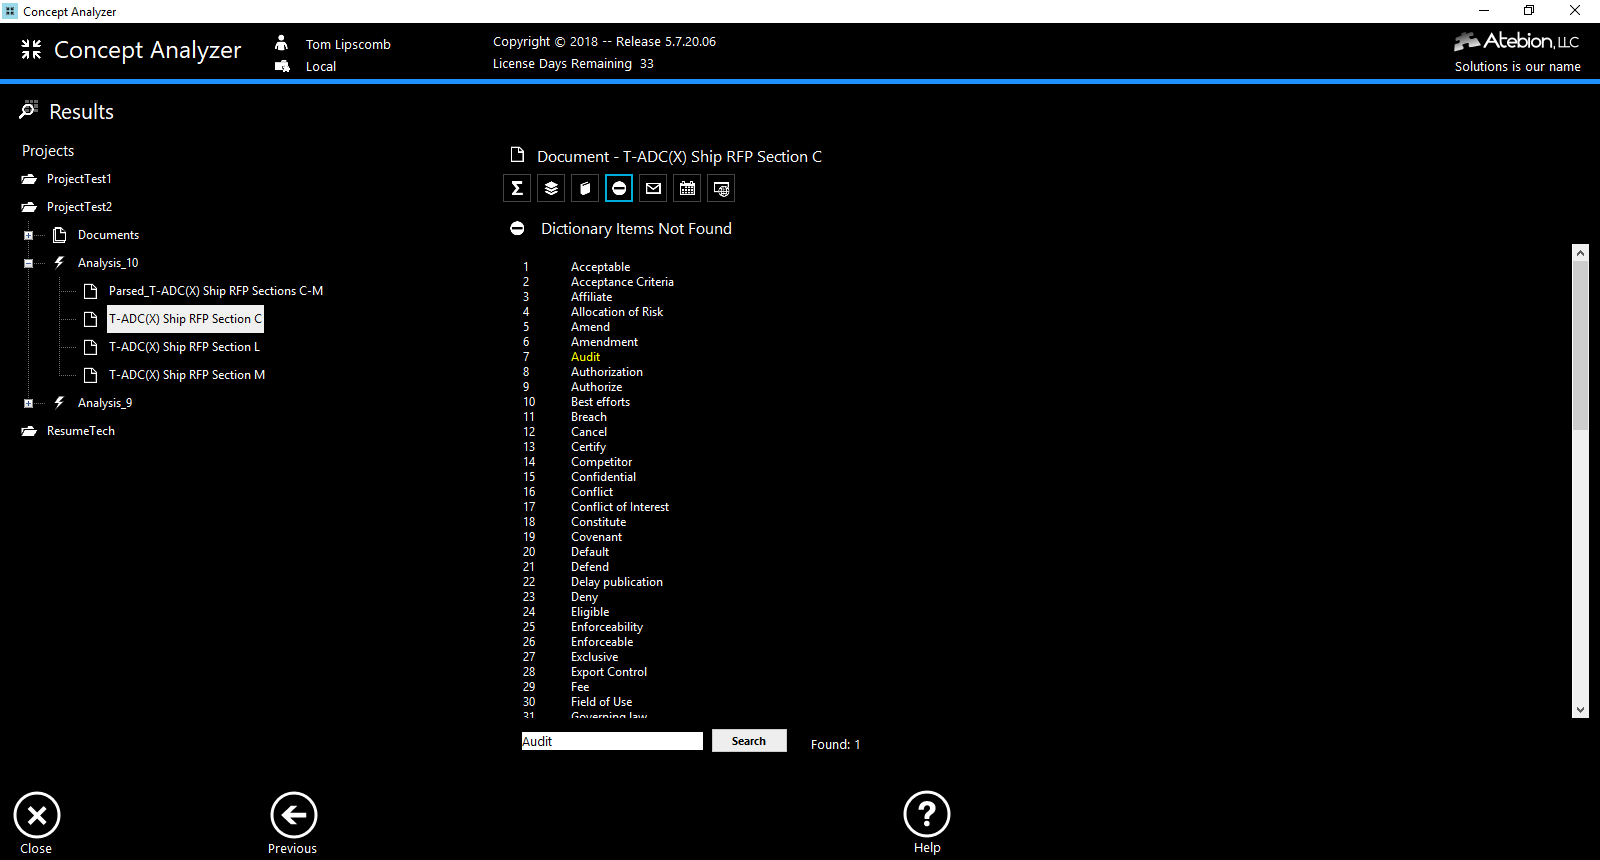
Task: Select the Delay publication entry
Action: [616, 582]
